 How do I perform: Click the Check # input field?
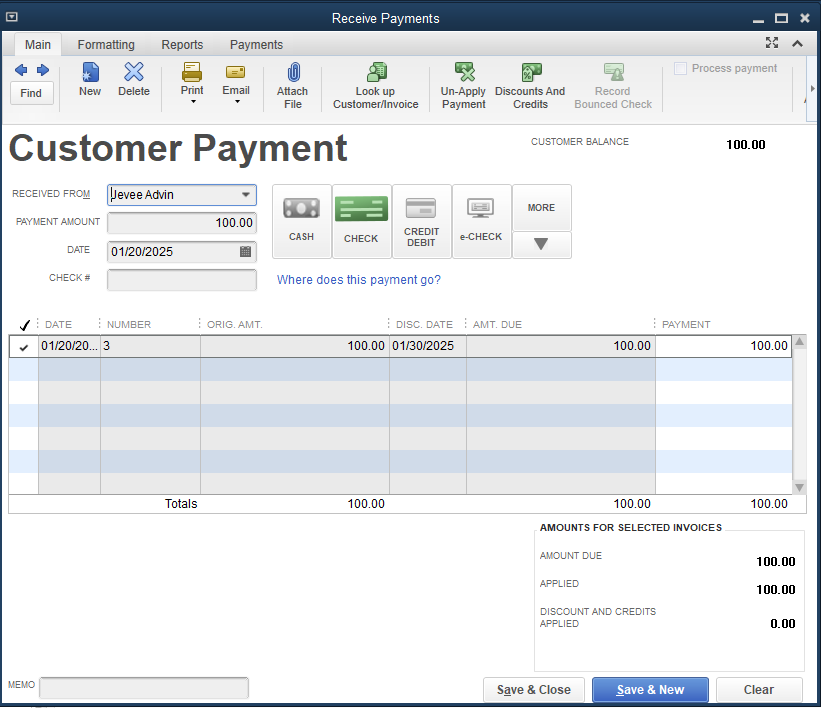pos(181,280)
